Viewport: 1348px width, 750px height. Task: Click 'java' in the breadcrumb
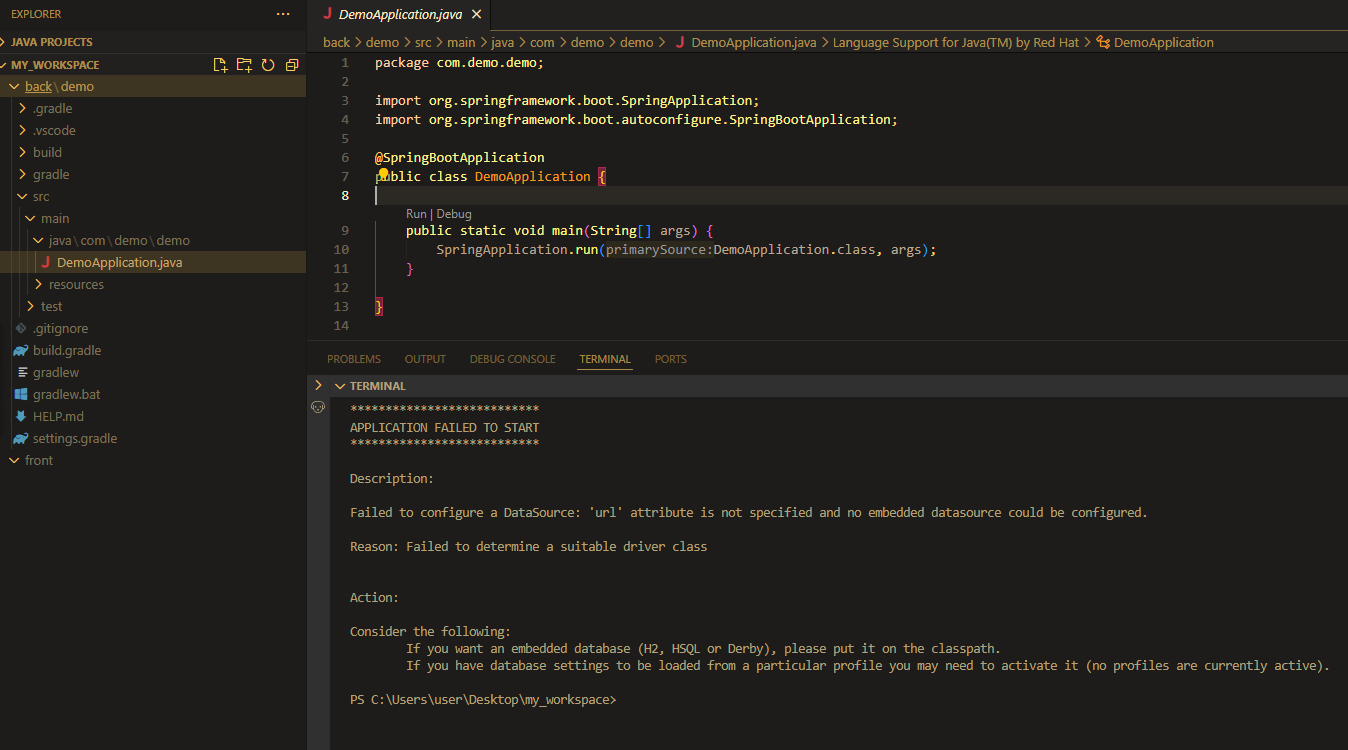pos(502,43)
